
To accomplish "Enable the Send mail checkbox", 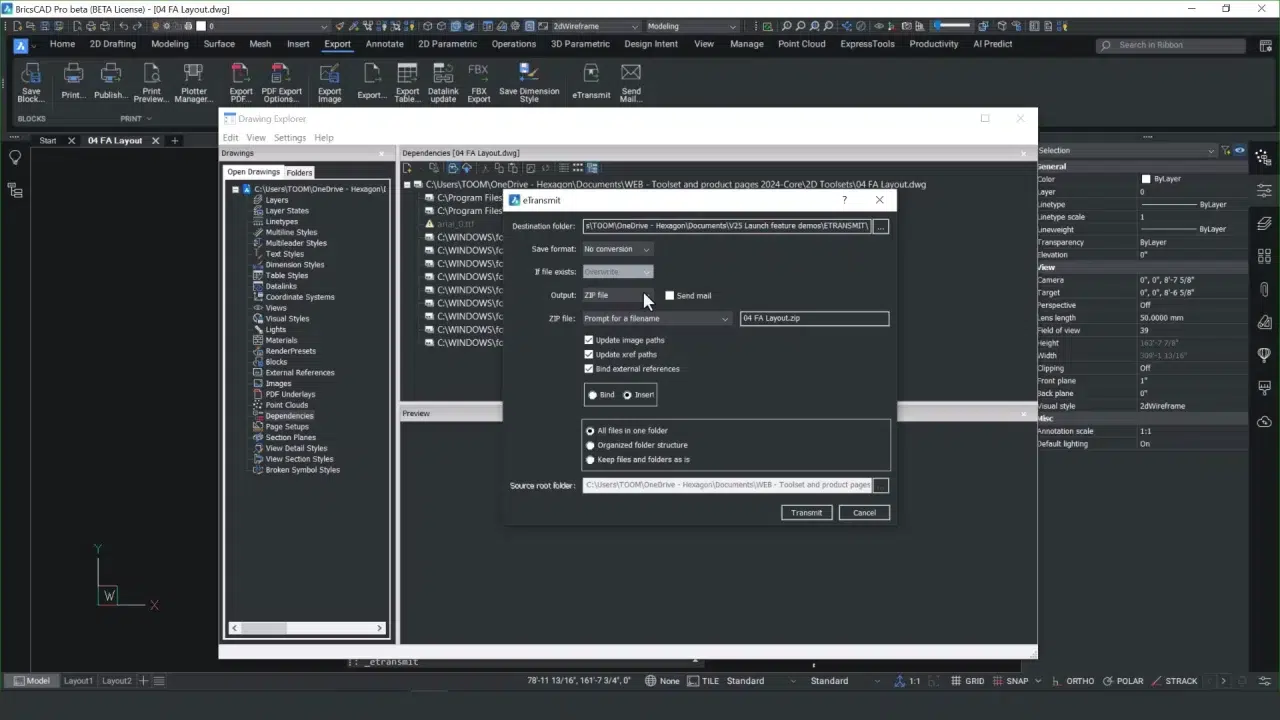I will pyautogui.click(x=670, y=296).
